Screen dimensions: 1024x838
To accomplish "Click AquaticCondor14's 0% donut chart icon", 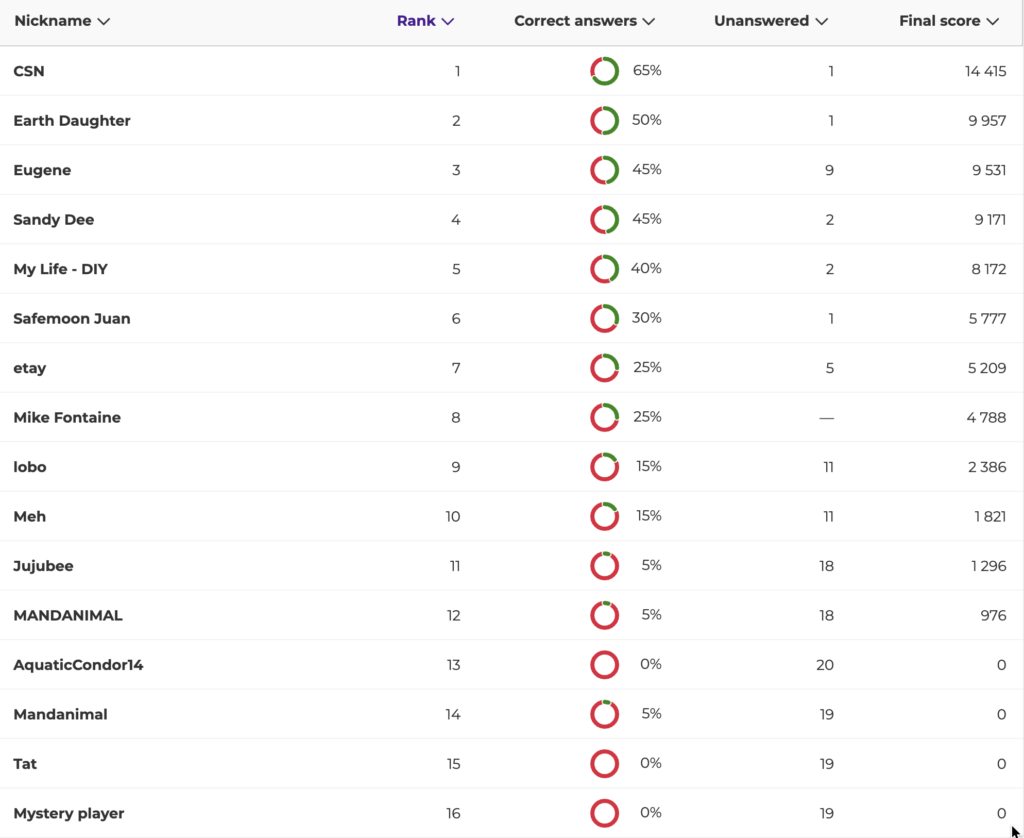I will click(x=604, y=665).
